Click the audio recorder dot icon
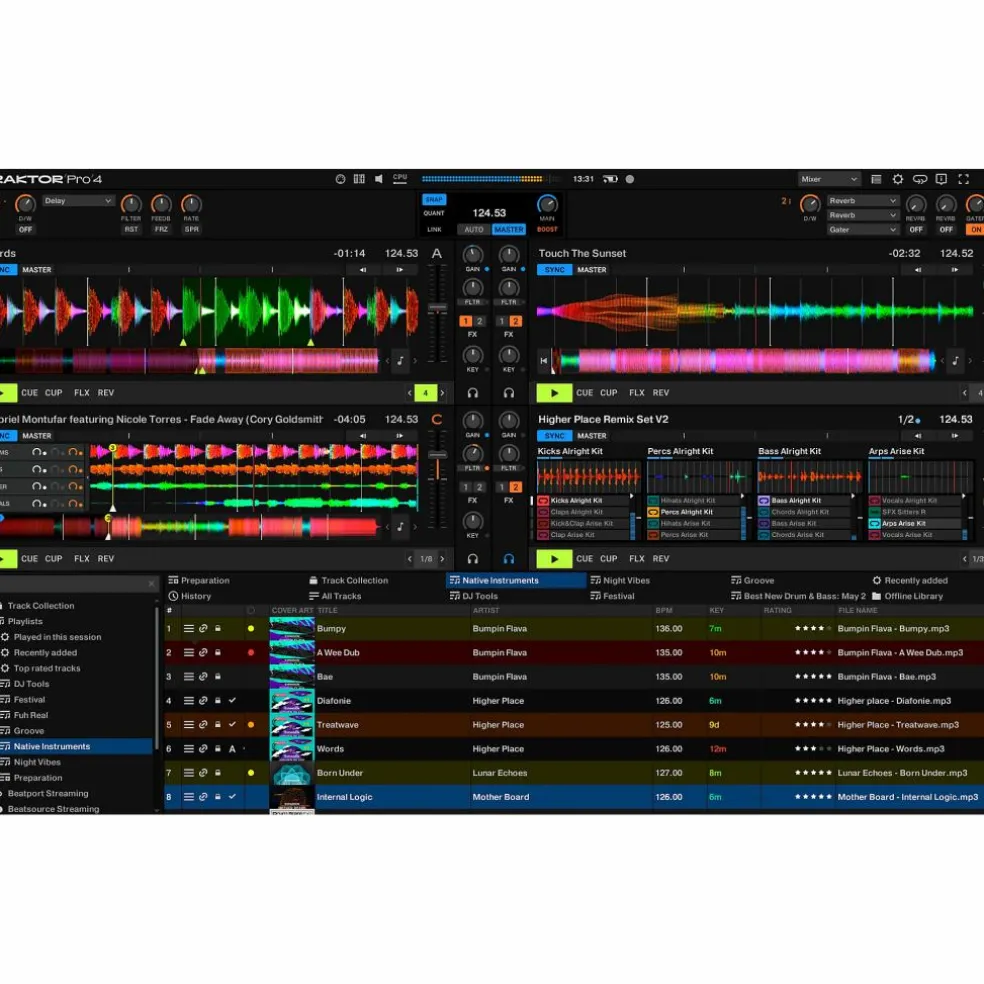The height and width of the screenshot is (984, 984). point(629,179)
